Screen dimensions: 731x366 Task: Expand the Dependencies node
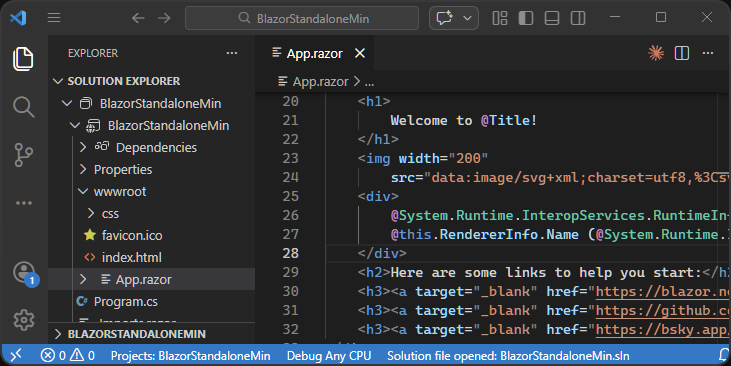coord(83,147)
